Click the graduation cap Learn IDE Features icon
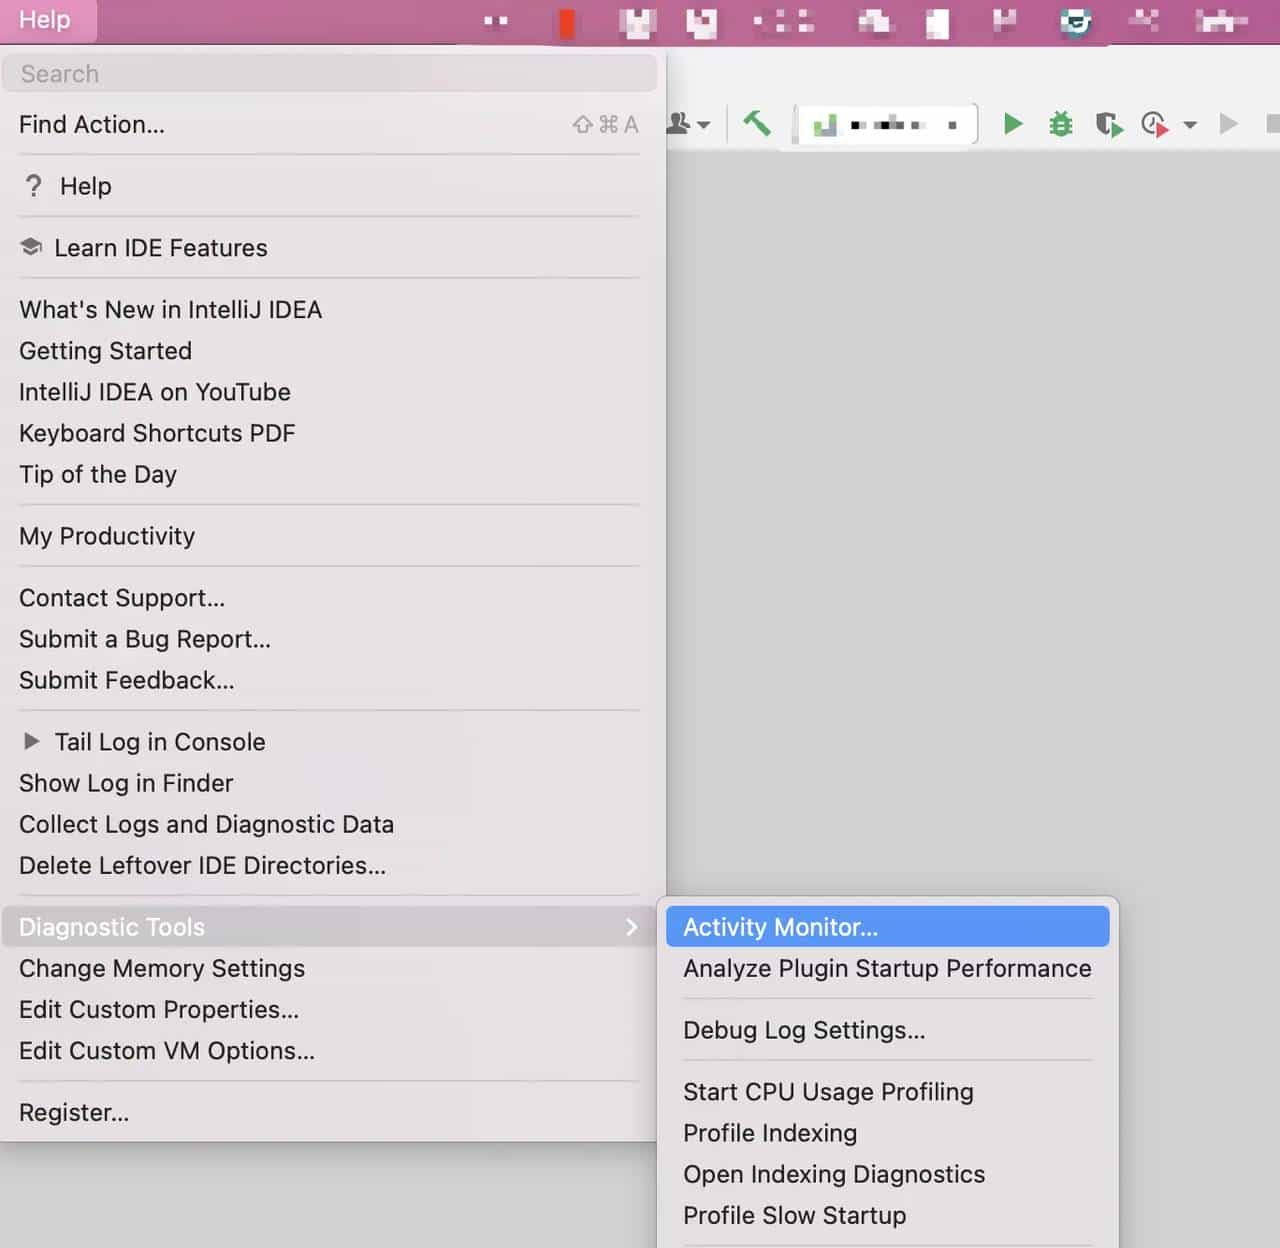The image size is (1280, 1248). pyautogui.click(x=31, y=247)
